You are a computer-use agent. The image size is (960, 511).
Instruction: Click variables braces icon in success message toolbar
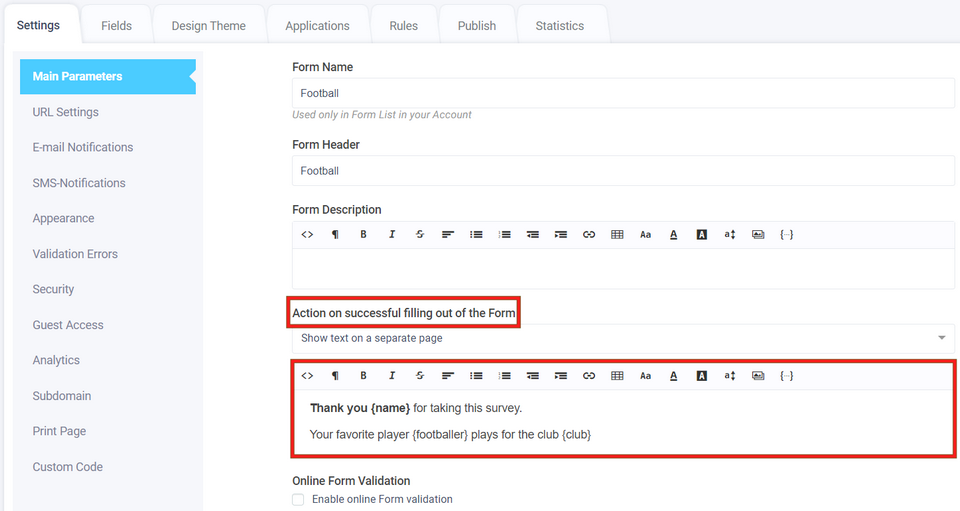pos(786,376)
